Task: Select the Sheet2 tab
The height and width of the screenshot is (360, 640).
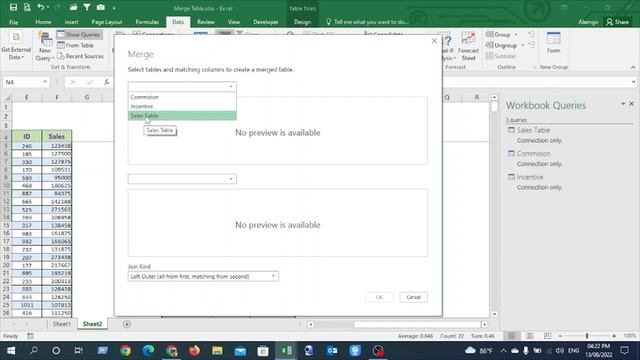Action: [92, 324]
